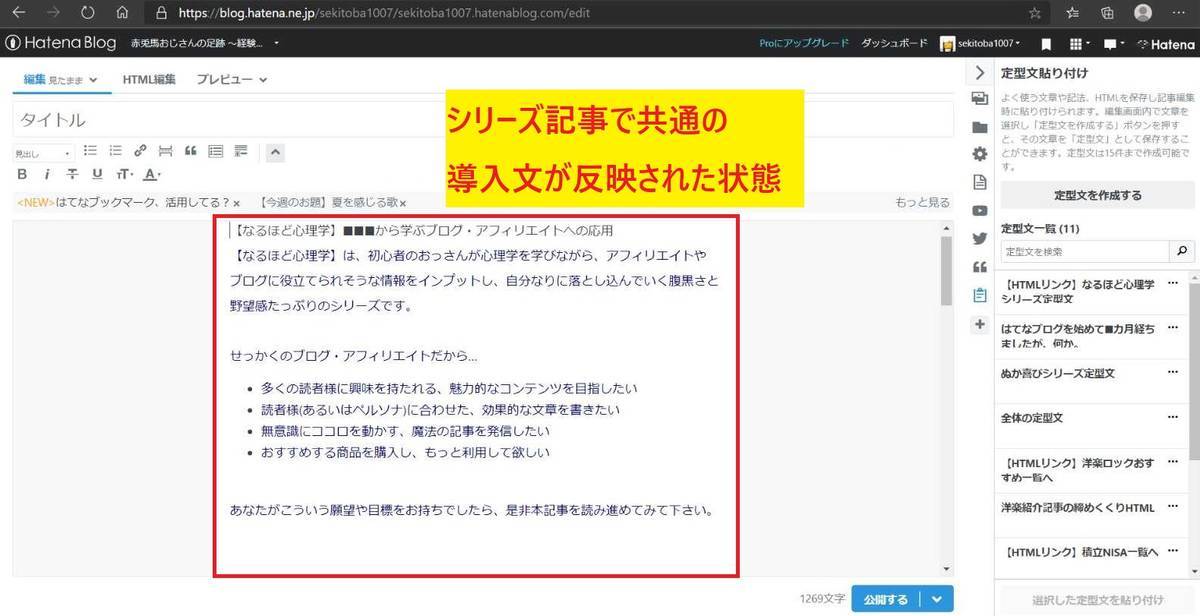Open the ダッシュボード link

[892, 44]
